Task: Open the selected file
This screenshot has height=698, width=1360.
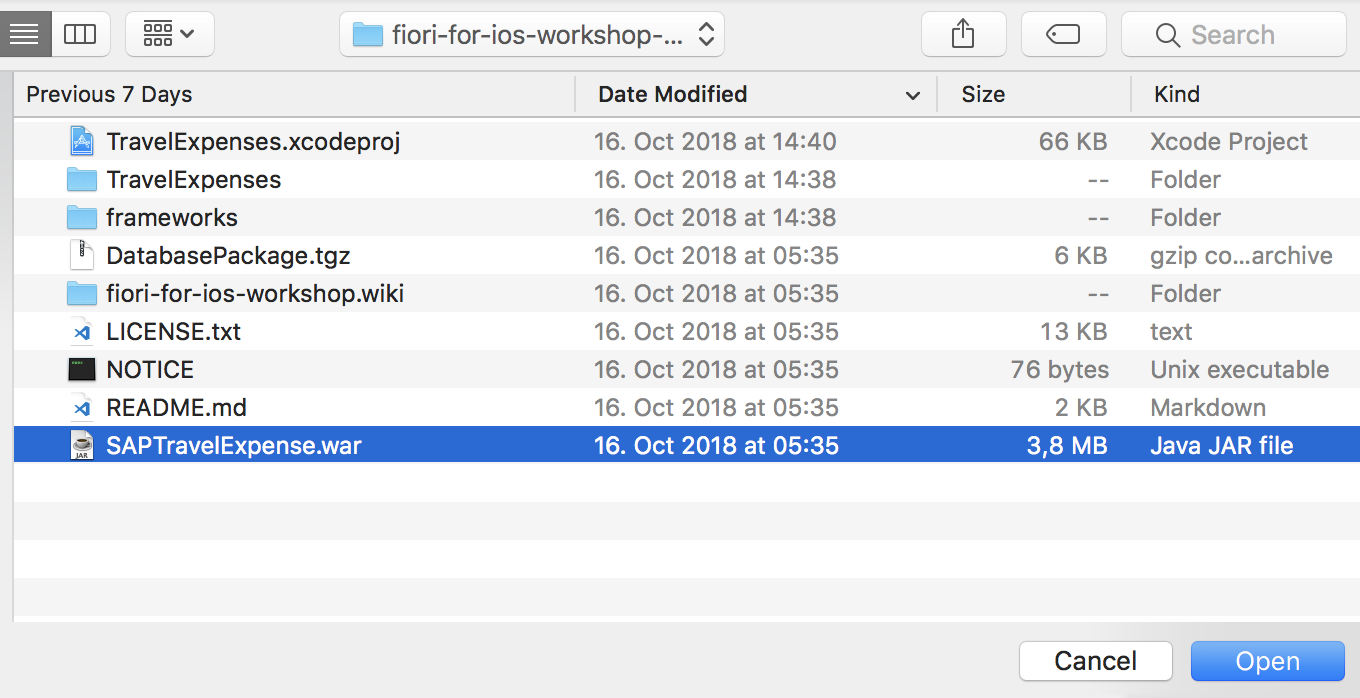Action: pyautogui.click(x=1268, y=661)
